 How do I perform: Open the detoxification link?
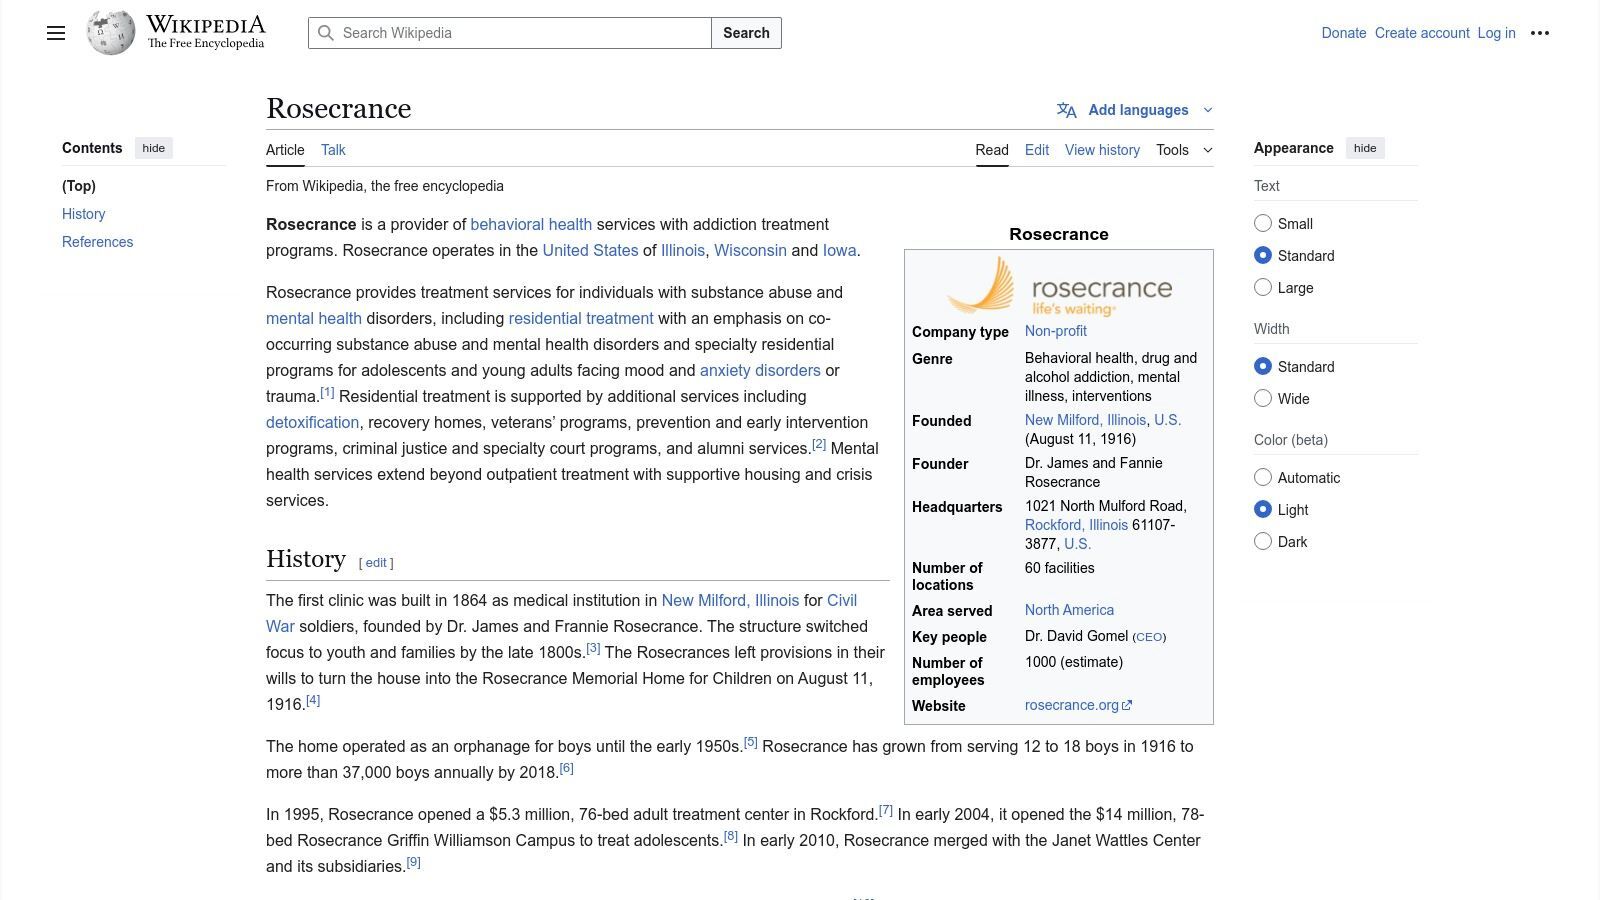(x=312, y=422)
